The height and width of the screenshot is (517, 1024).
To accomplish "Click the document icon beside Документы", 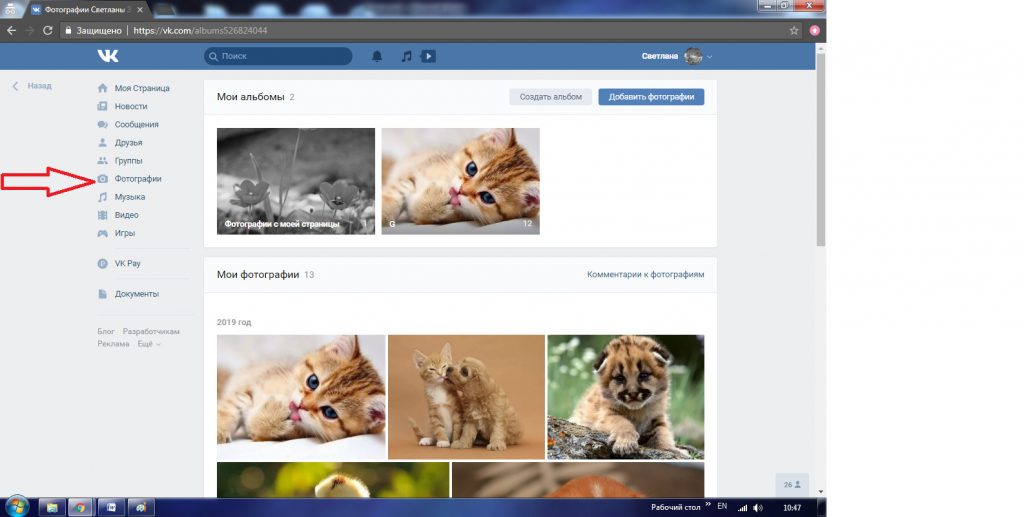I will click(x=103, y=294).
